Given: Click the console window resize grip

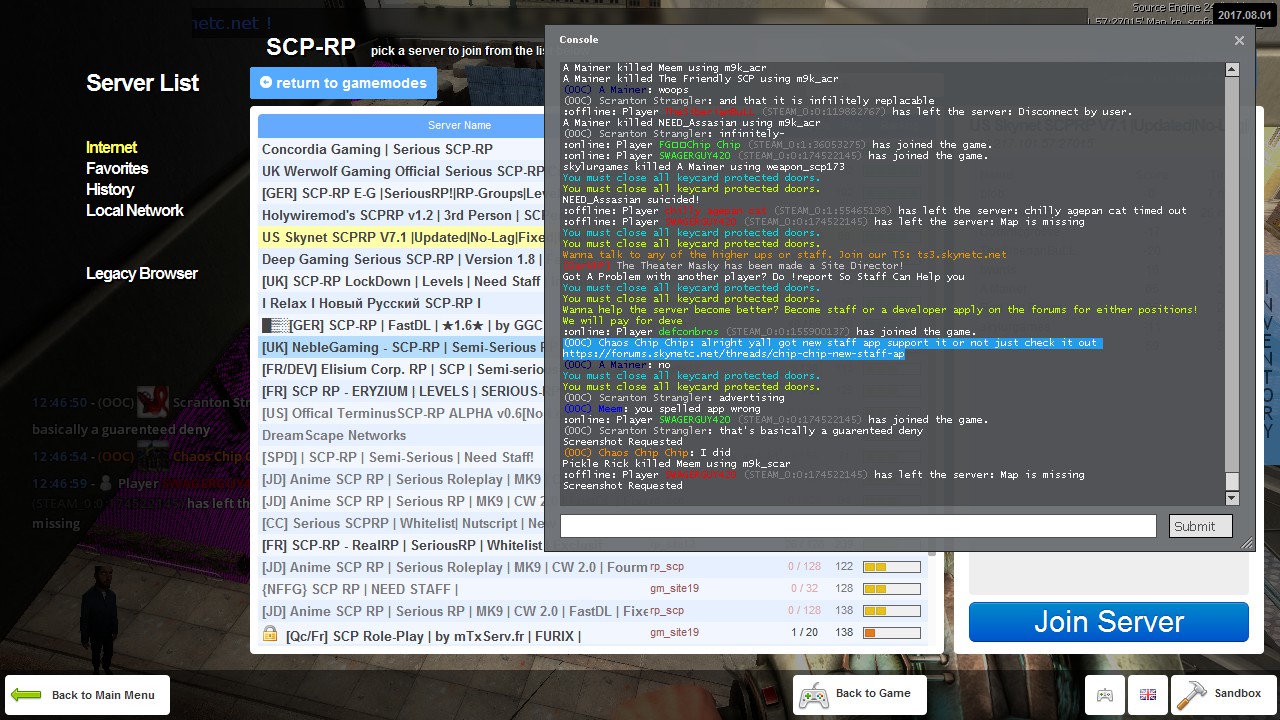Looking at the screenshot, I should pyautogui.click(x=1246, y=543).
